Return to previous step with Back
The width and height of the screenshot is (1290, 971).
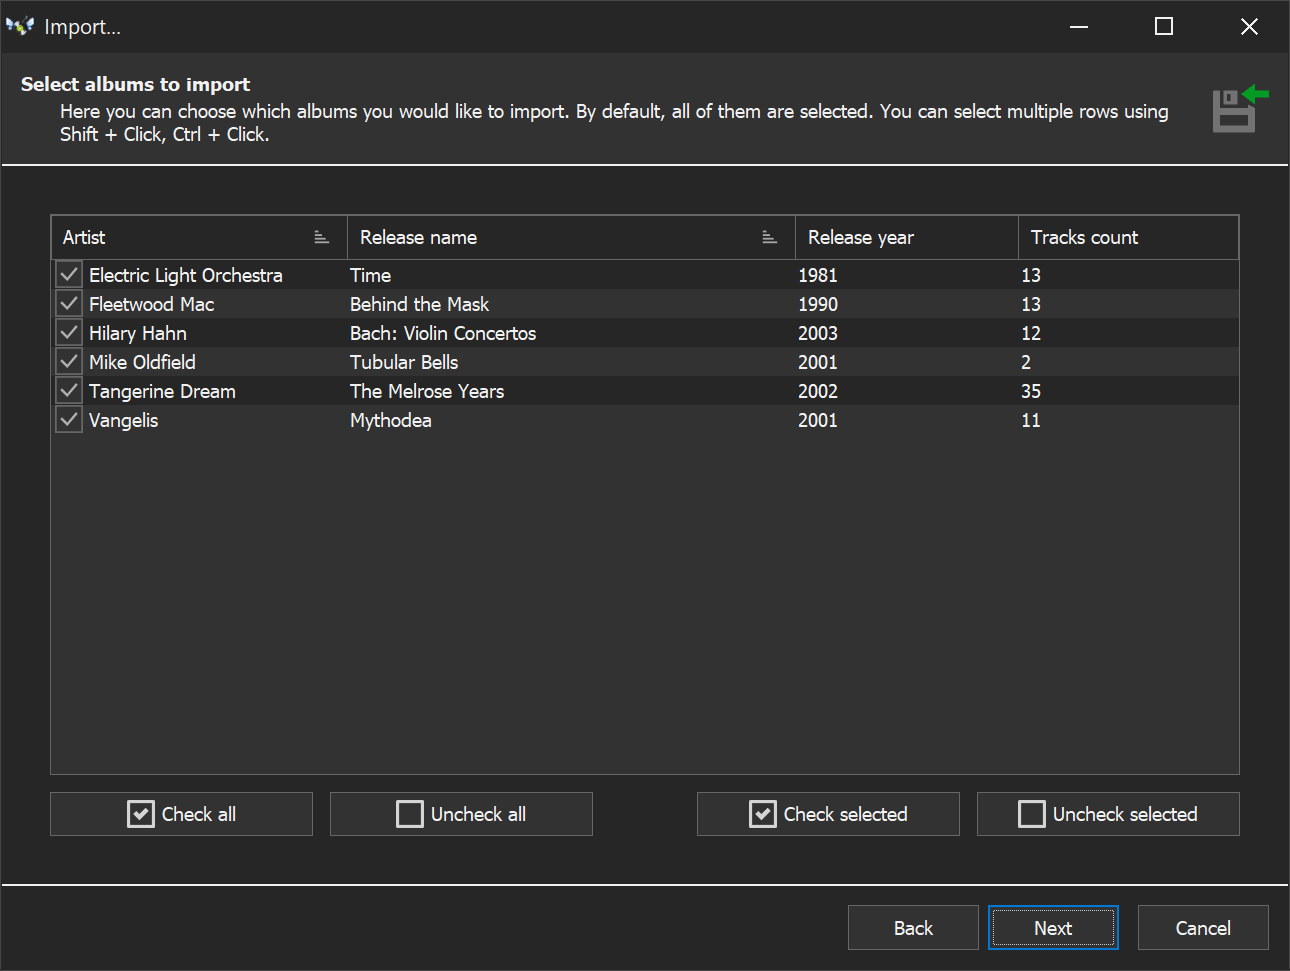click(x=913, y=928)
